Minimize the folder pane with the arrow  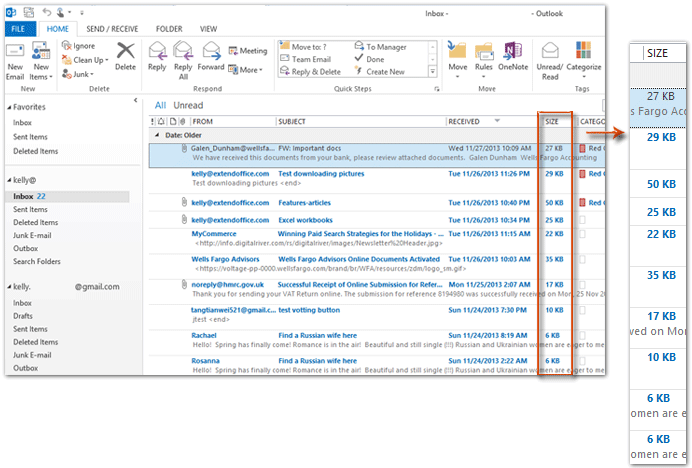click(x=135, y=100)
